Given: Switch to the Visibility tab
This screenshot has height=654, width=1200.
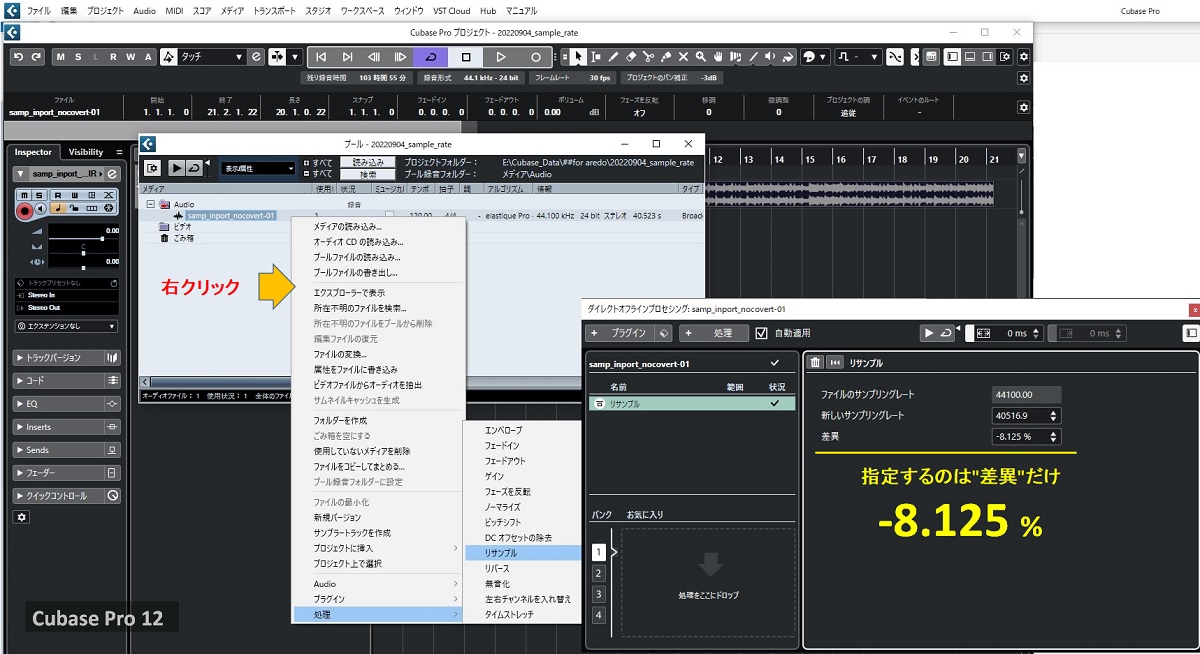Looking at the screenshot, I should 85,152.
